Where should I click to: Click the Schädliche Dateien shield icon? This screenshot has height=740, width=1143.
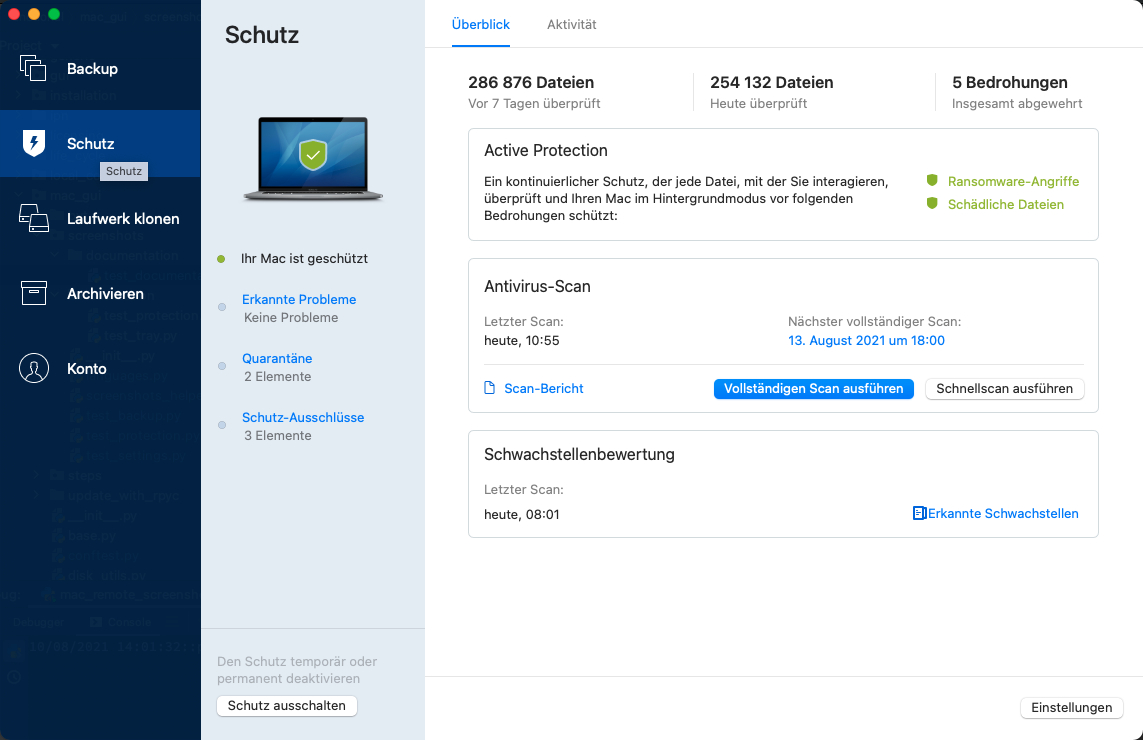pyautogui.click(x=932, y=203)
